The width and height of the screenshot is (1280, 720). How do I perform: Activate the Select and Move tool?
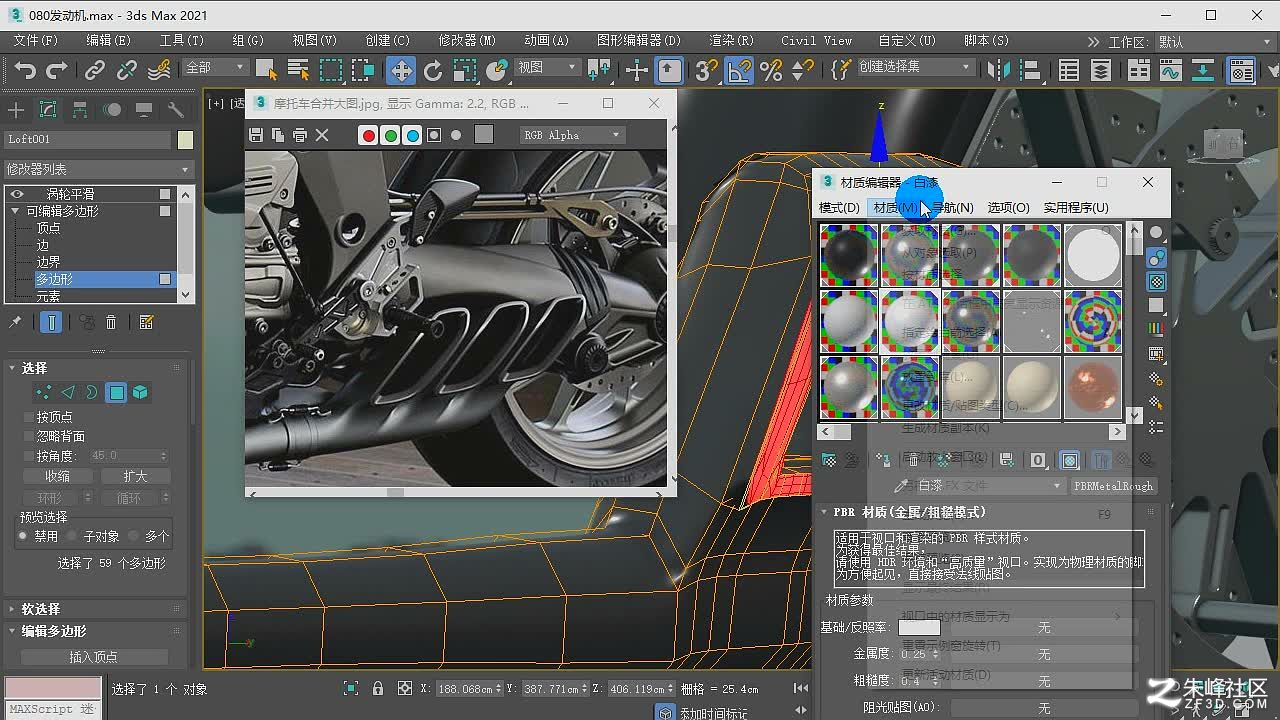coord(401,70)
